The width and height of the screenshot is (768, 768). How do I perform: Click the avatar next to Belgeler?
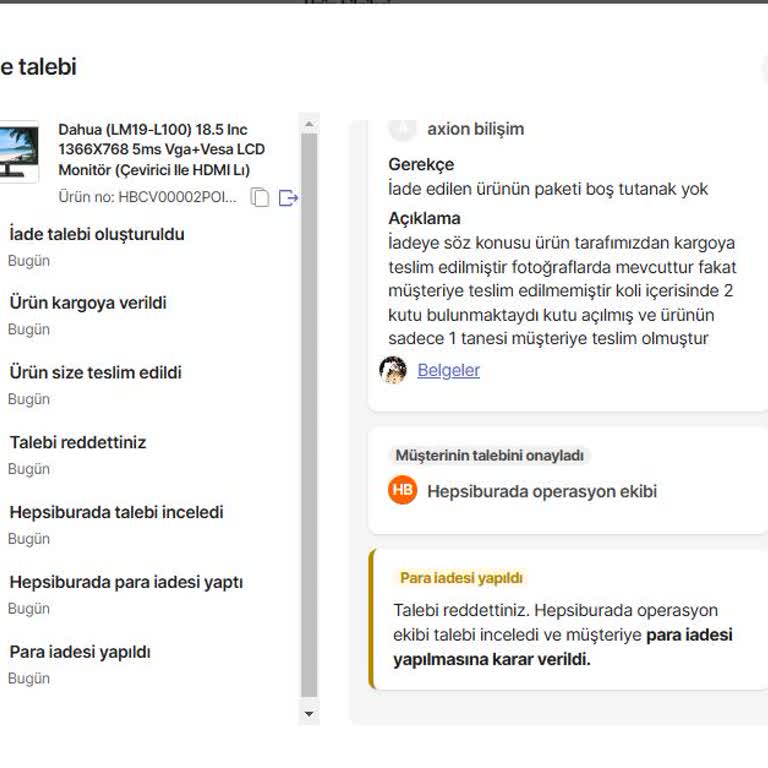point(393,370)
